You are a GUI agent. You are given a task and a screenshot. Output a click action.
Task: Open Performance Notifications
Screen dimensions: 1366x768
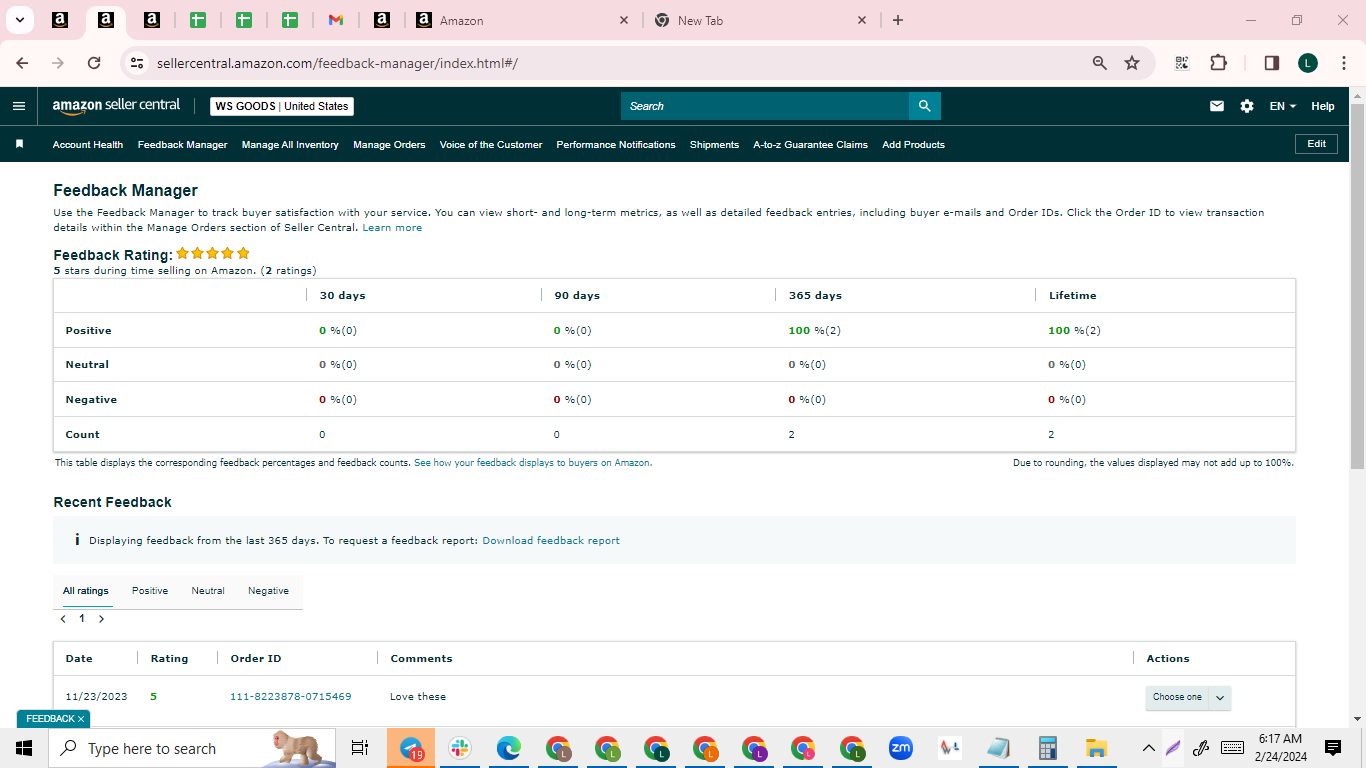click(x=616, y=145)
